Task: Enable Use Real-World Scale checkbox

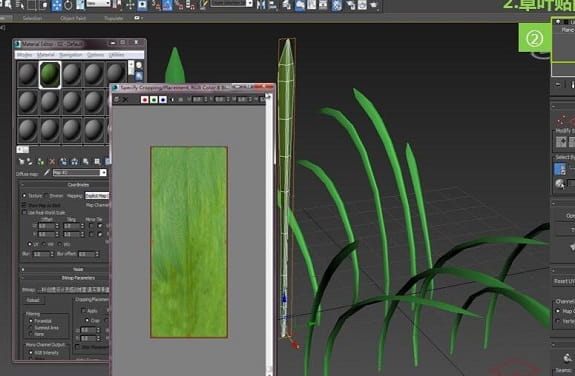Action: (24, 212)
